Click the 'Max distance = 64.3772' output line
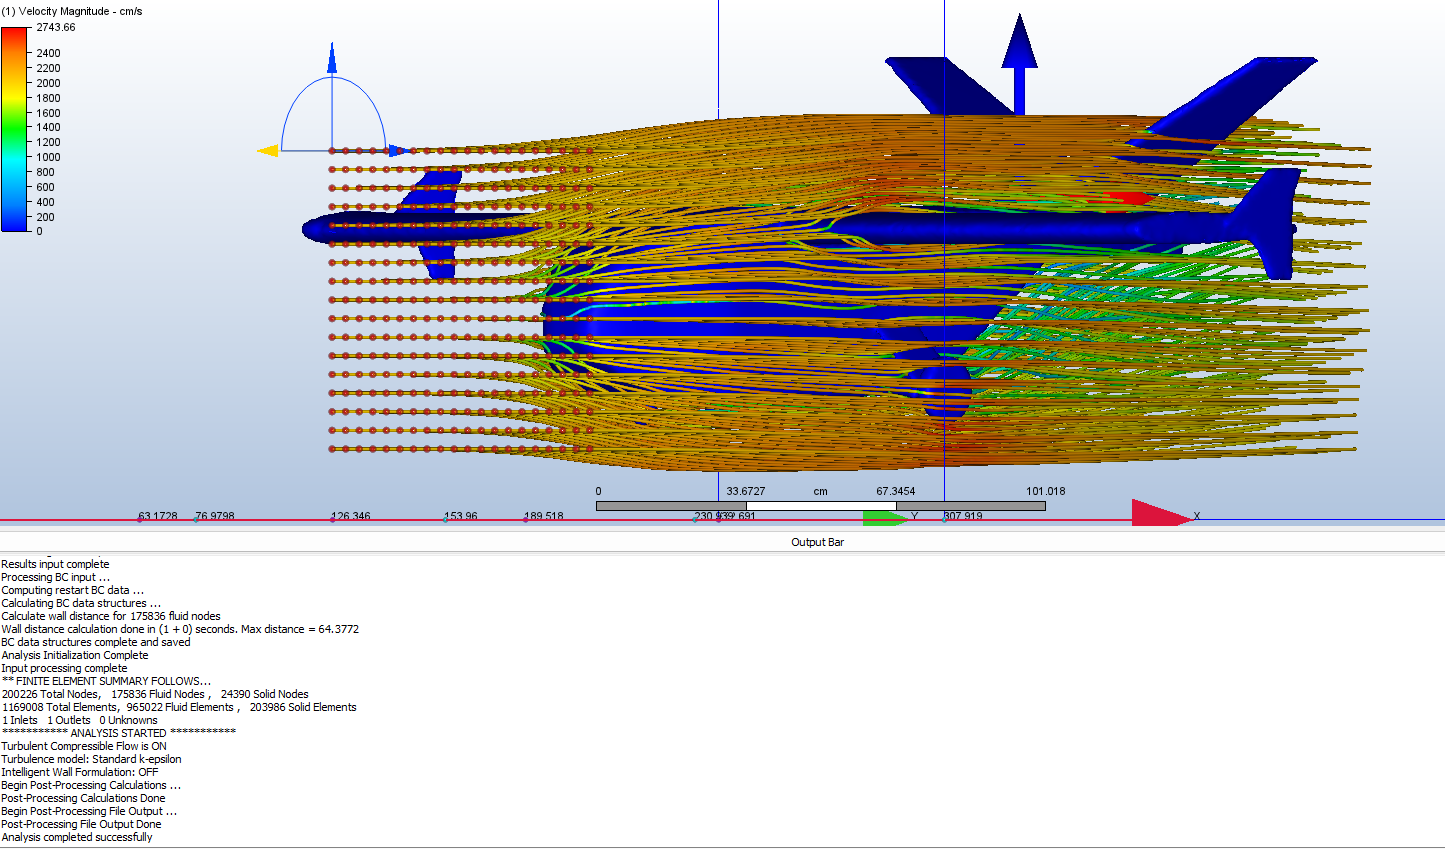Screen dimensions: 1445x849 click(x=300, y=629)
